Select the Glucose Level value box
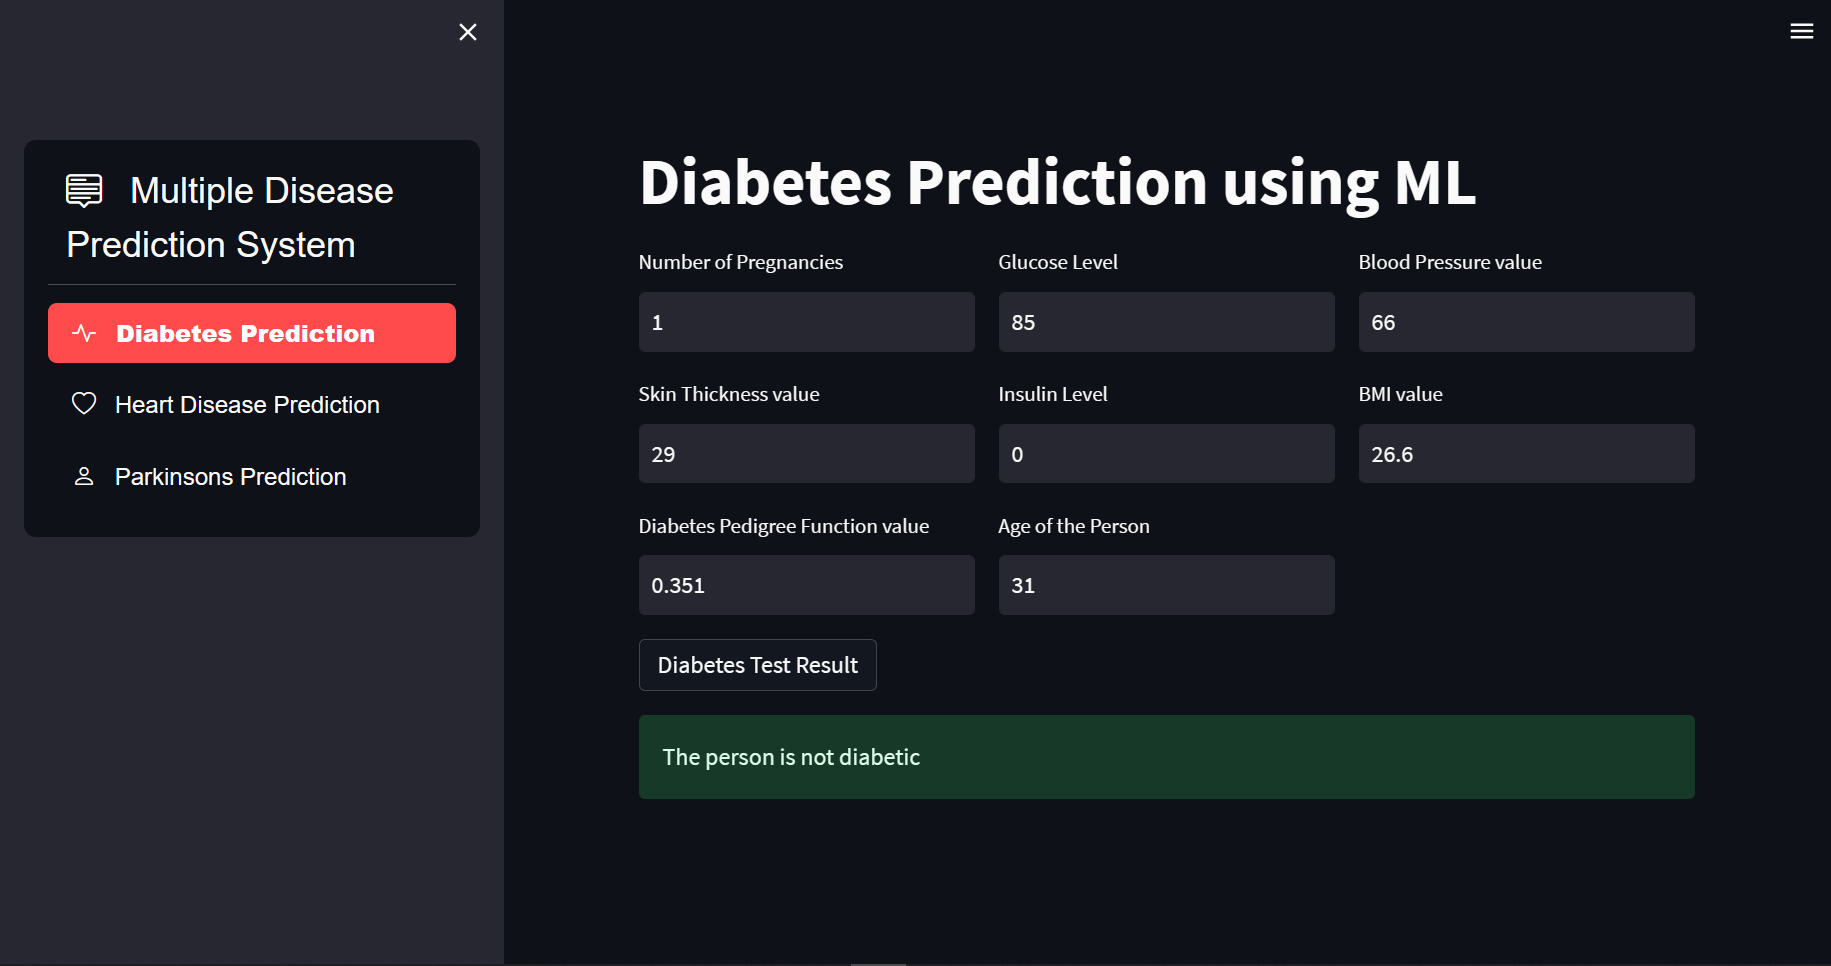Viewport: 1831px width, 966px height. 1166,322
